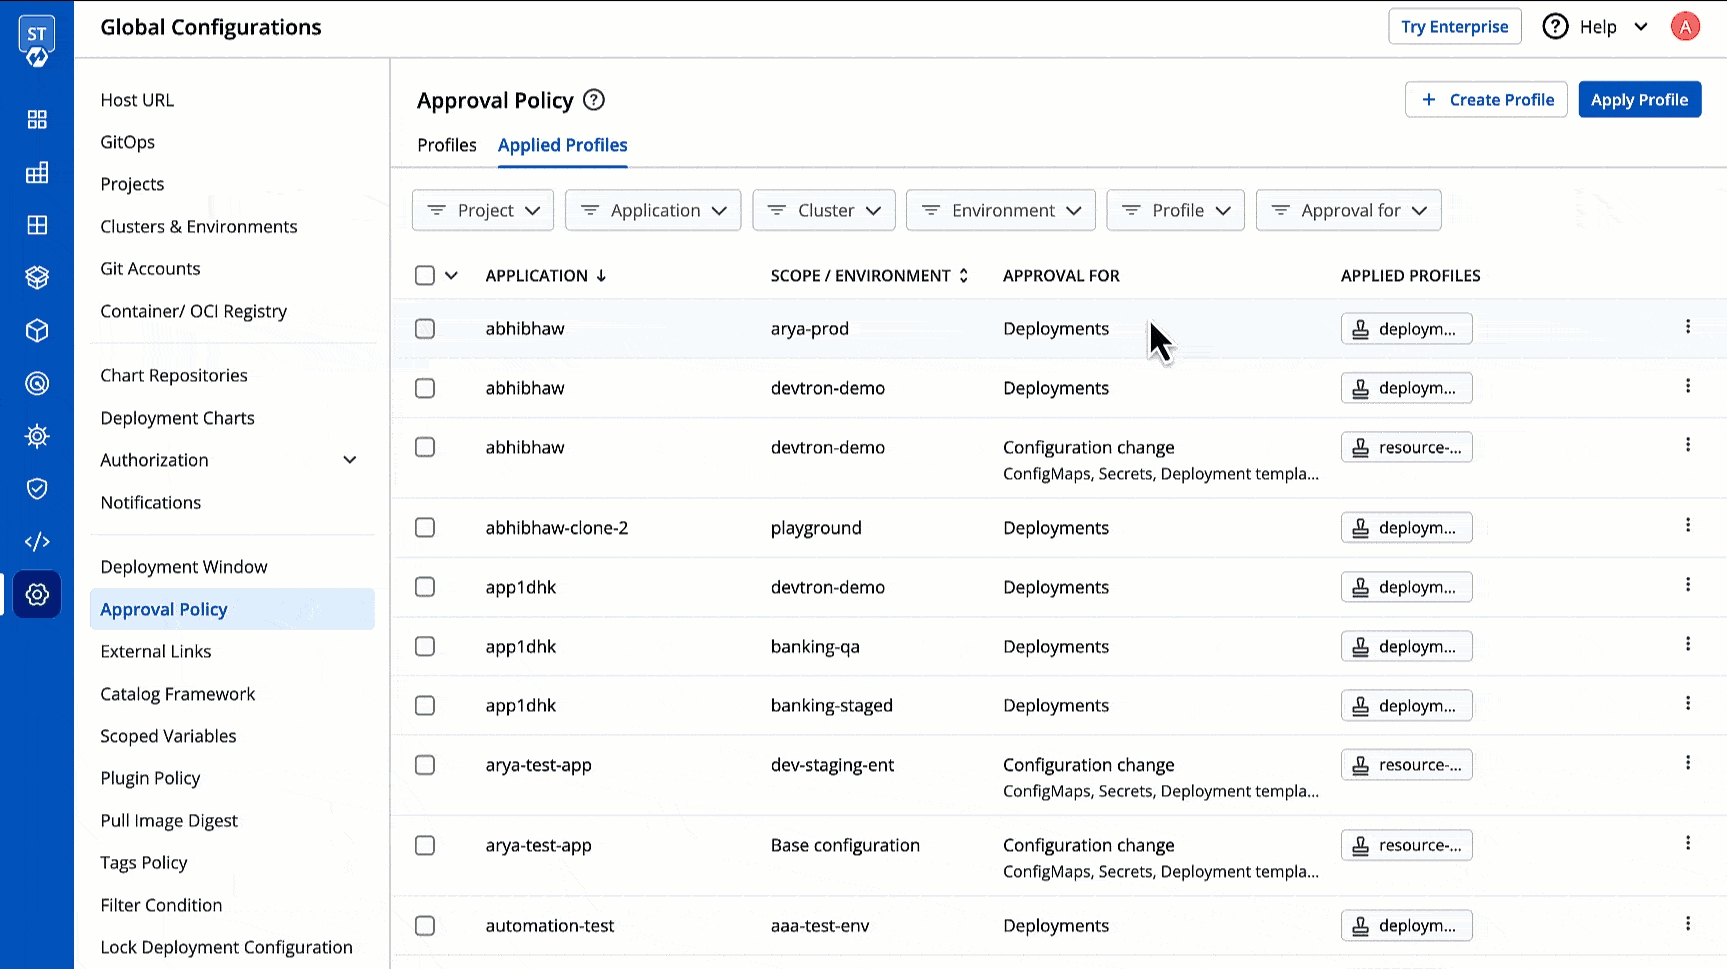Select the checkbox for app1dhk banking-qa row

click(x=425, y=647)
